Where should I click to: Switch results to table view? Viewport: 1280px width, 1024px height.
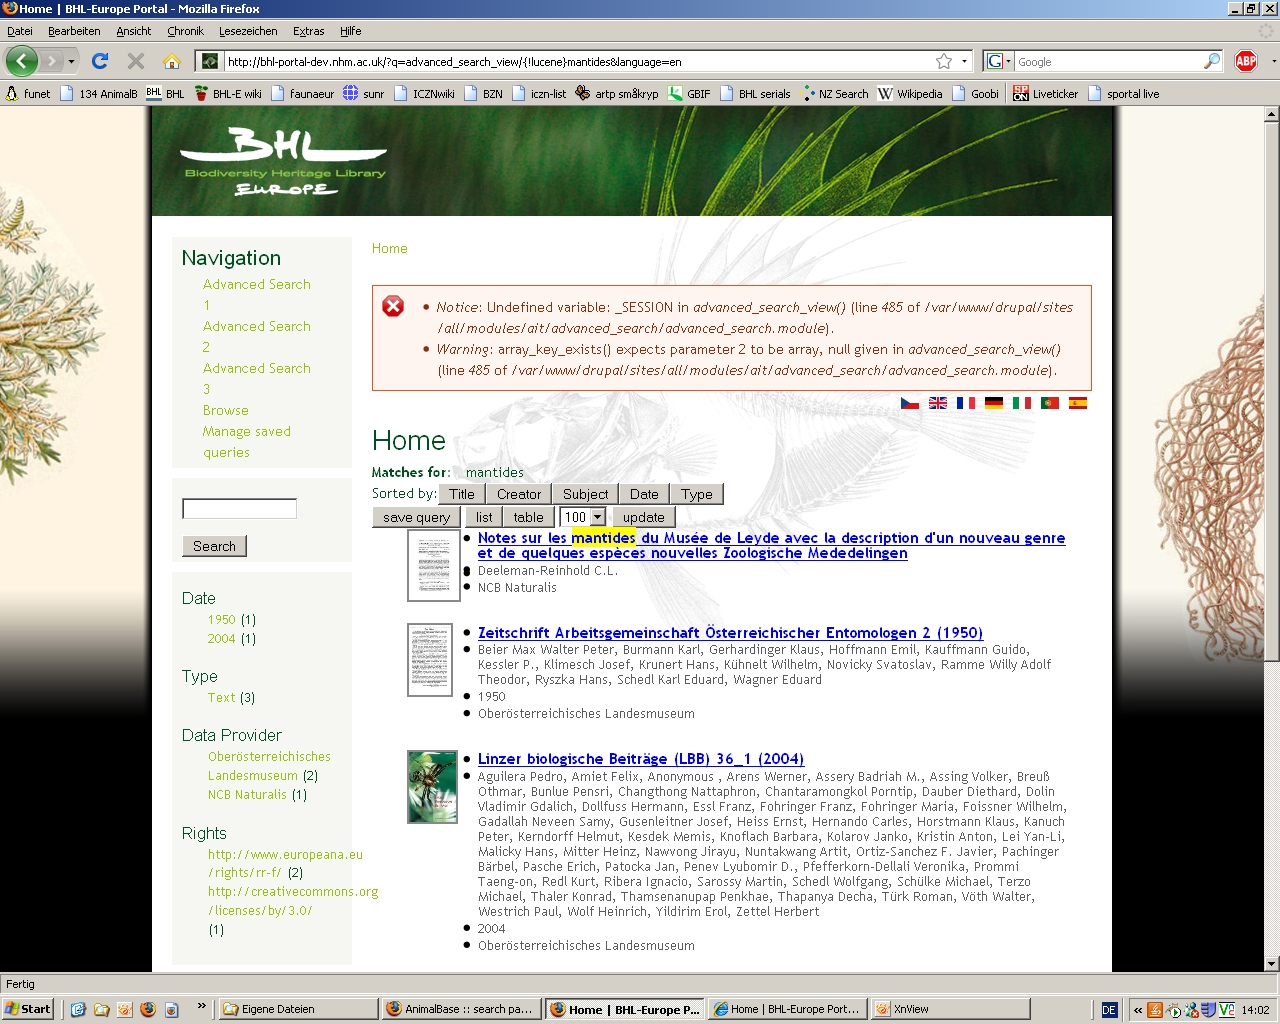point(528,517)
